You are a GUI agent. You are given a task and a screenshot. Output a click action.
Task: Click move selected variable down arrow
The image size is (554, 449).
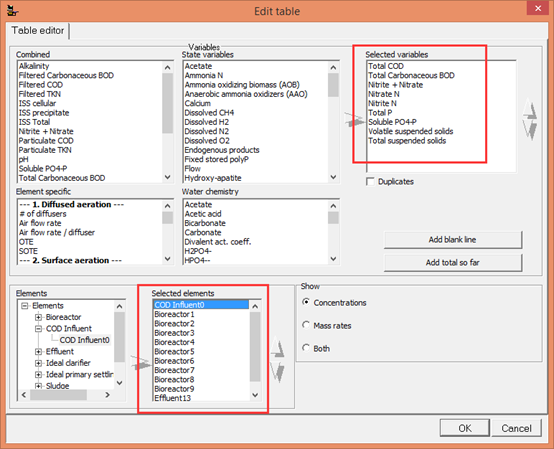[530, 130]
